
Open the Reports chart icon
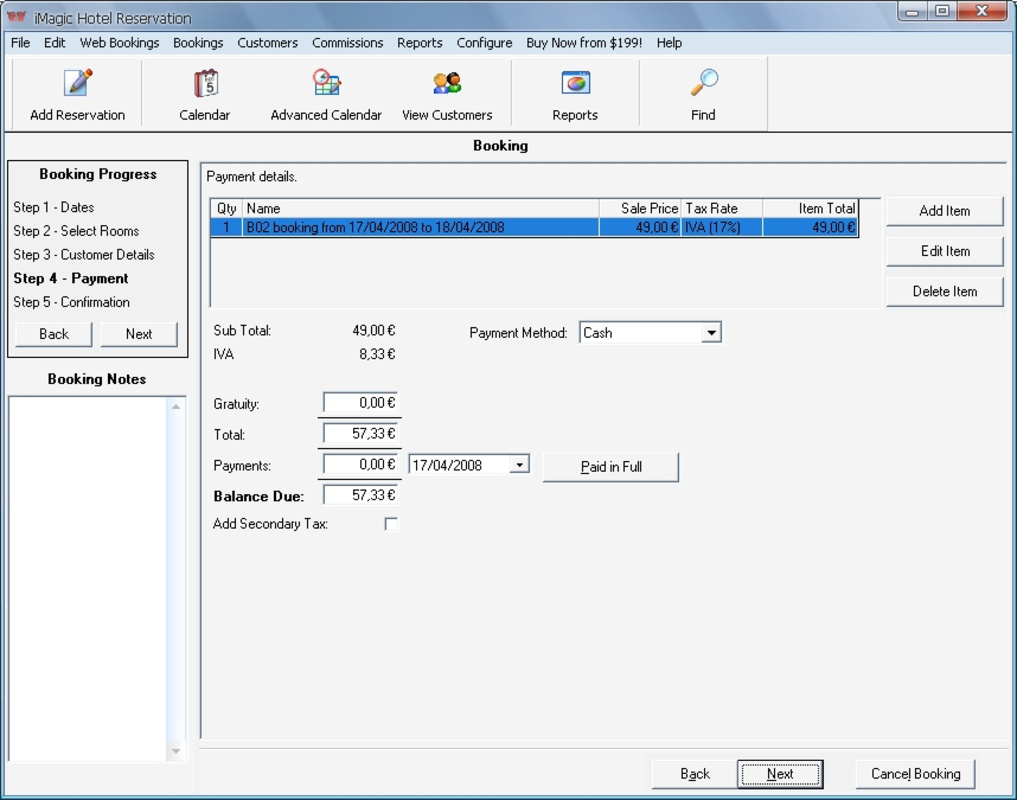[575, 83]
